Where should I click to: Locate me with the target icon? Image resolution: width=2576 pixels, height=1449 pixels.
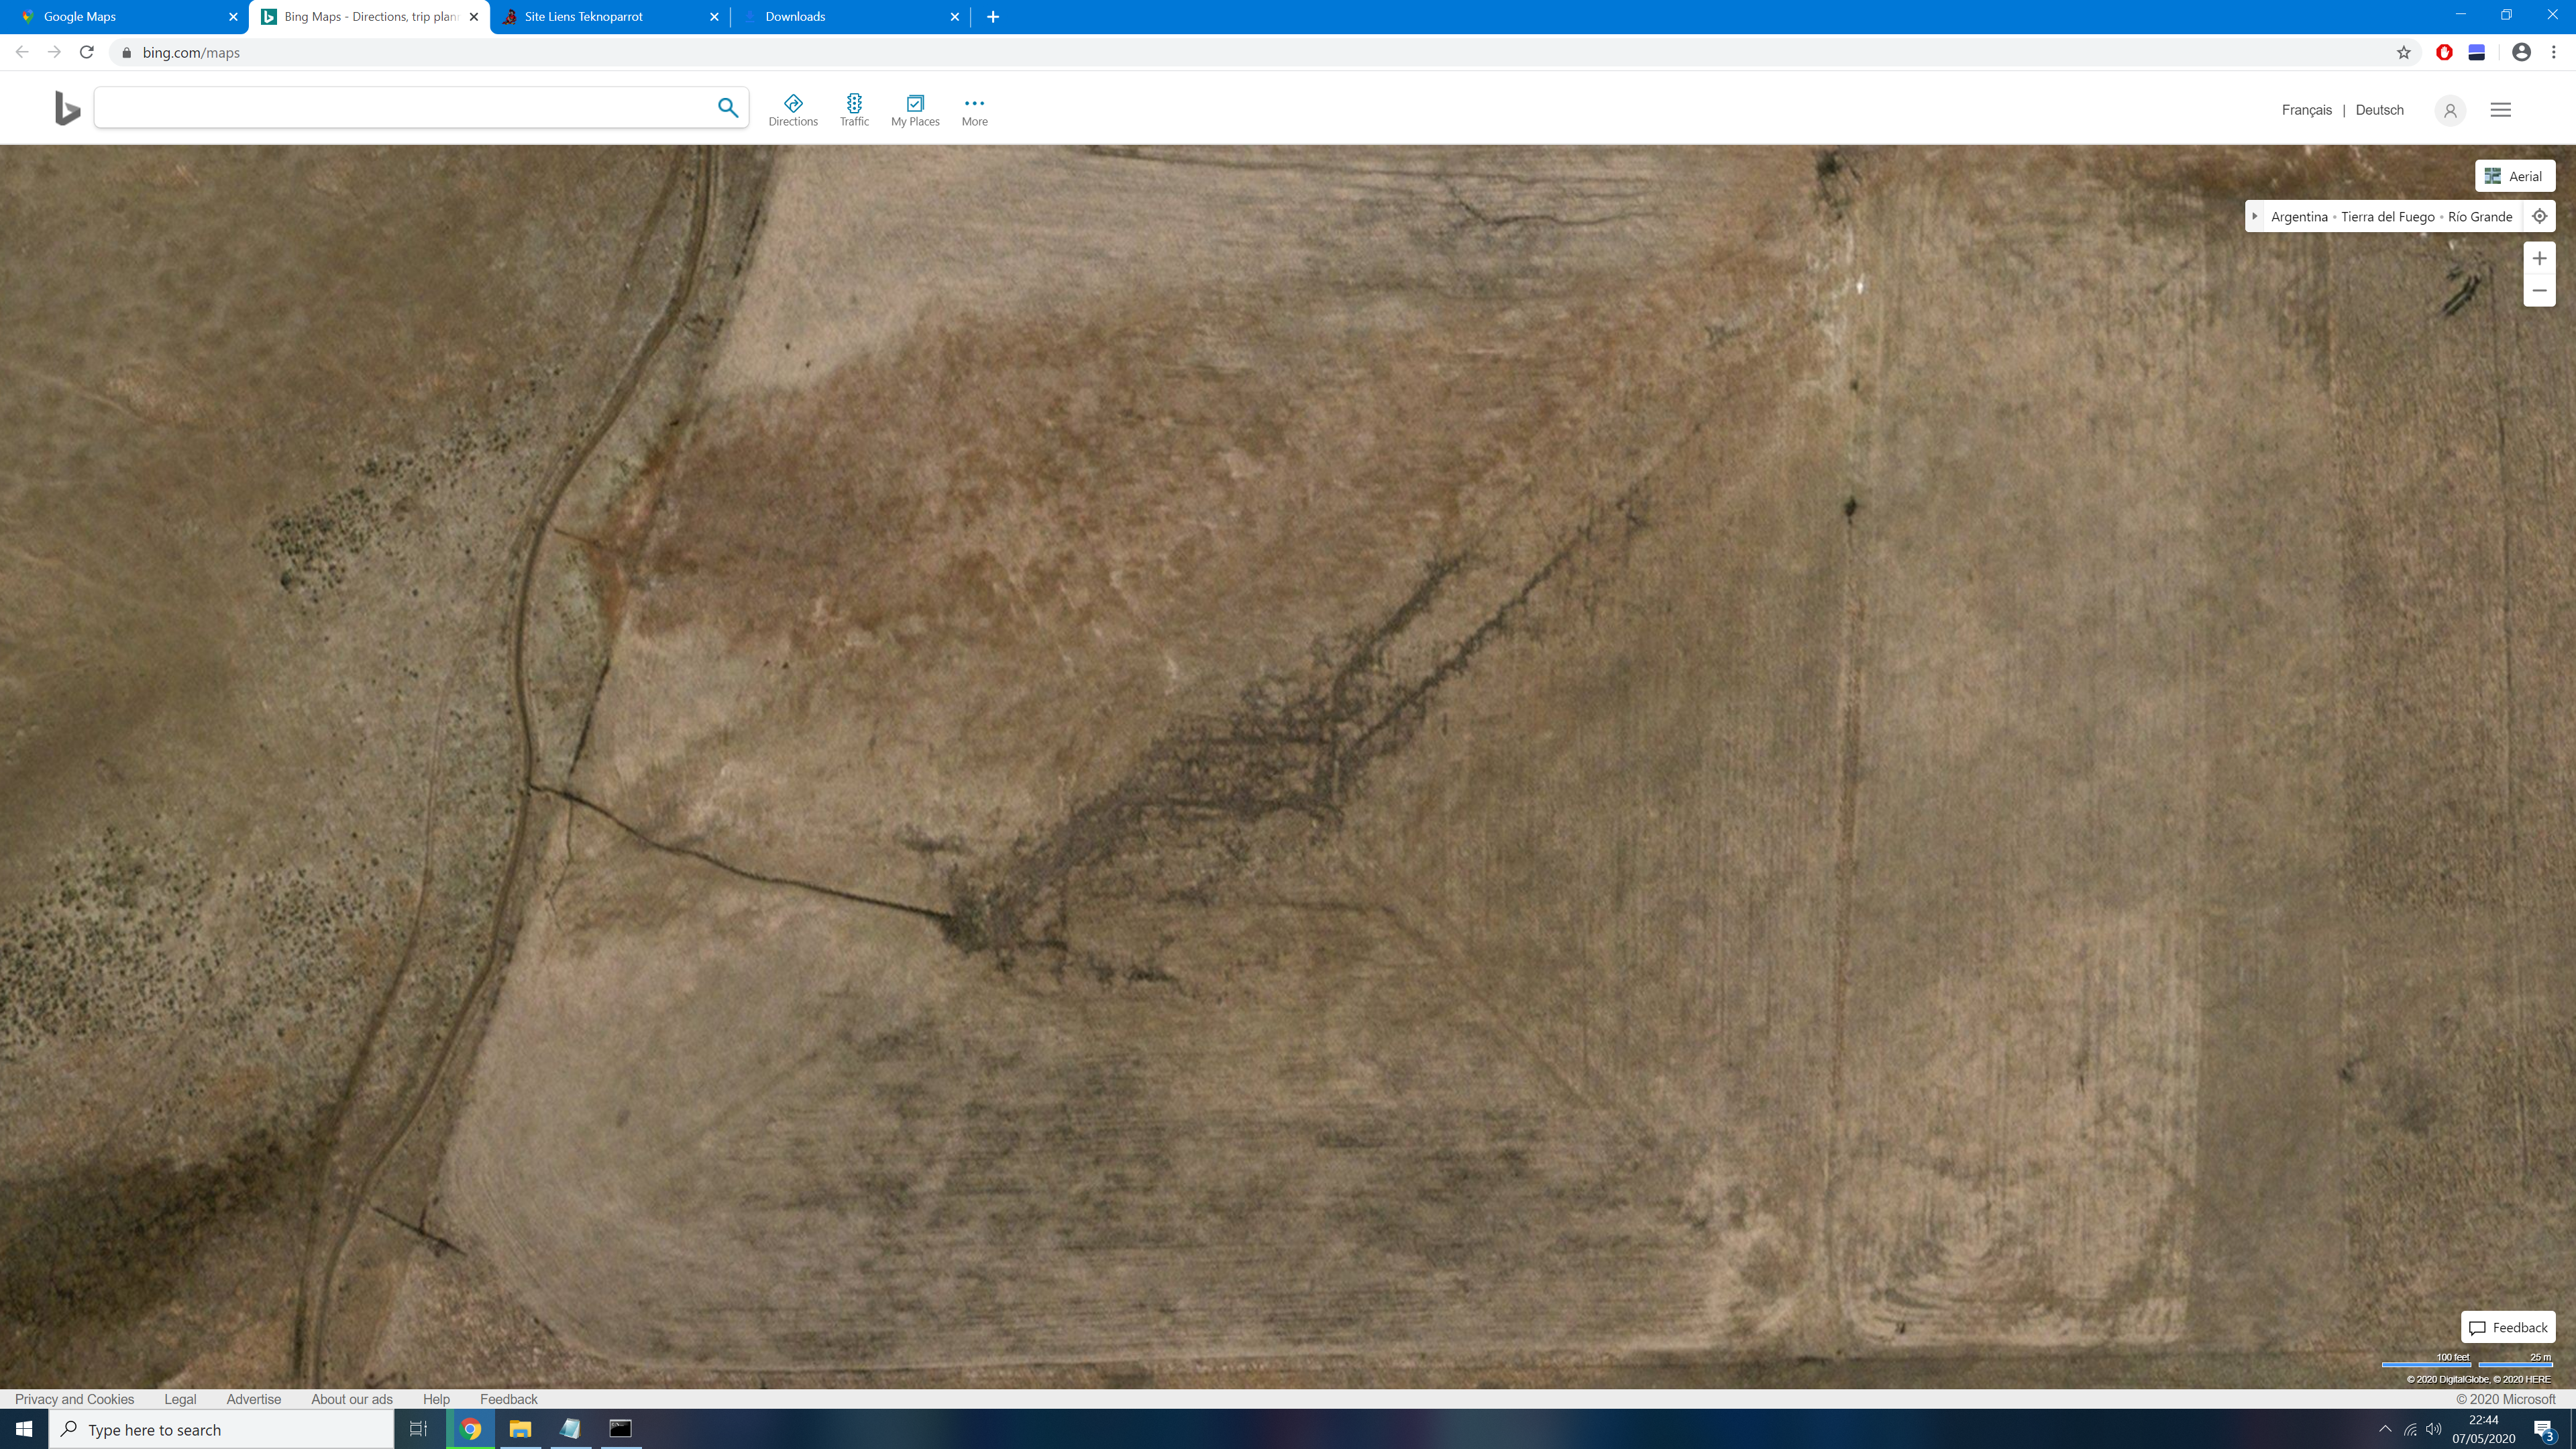pos(2539,216)
